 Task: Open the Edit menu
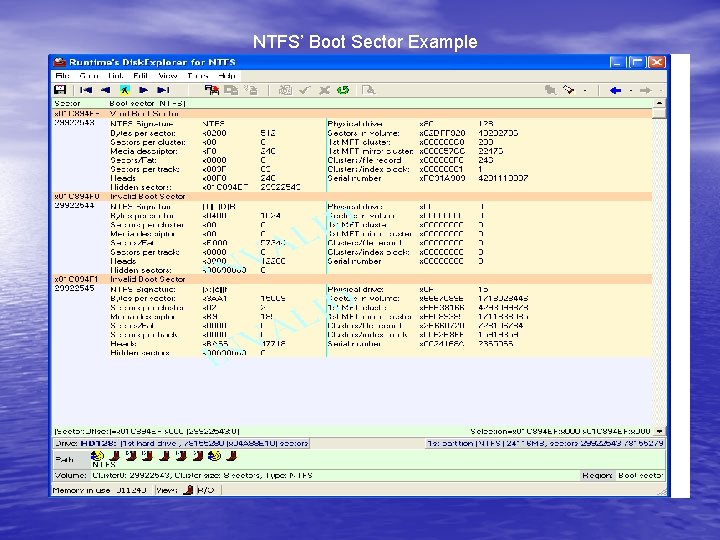pos(140,75)
